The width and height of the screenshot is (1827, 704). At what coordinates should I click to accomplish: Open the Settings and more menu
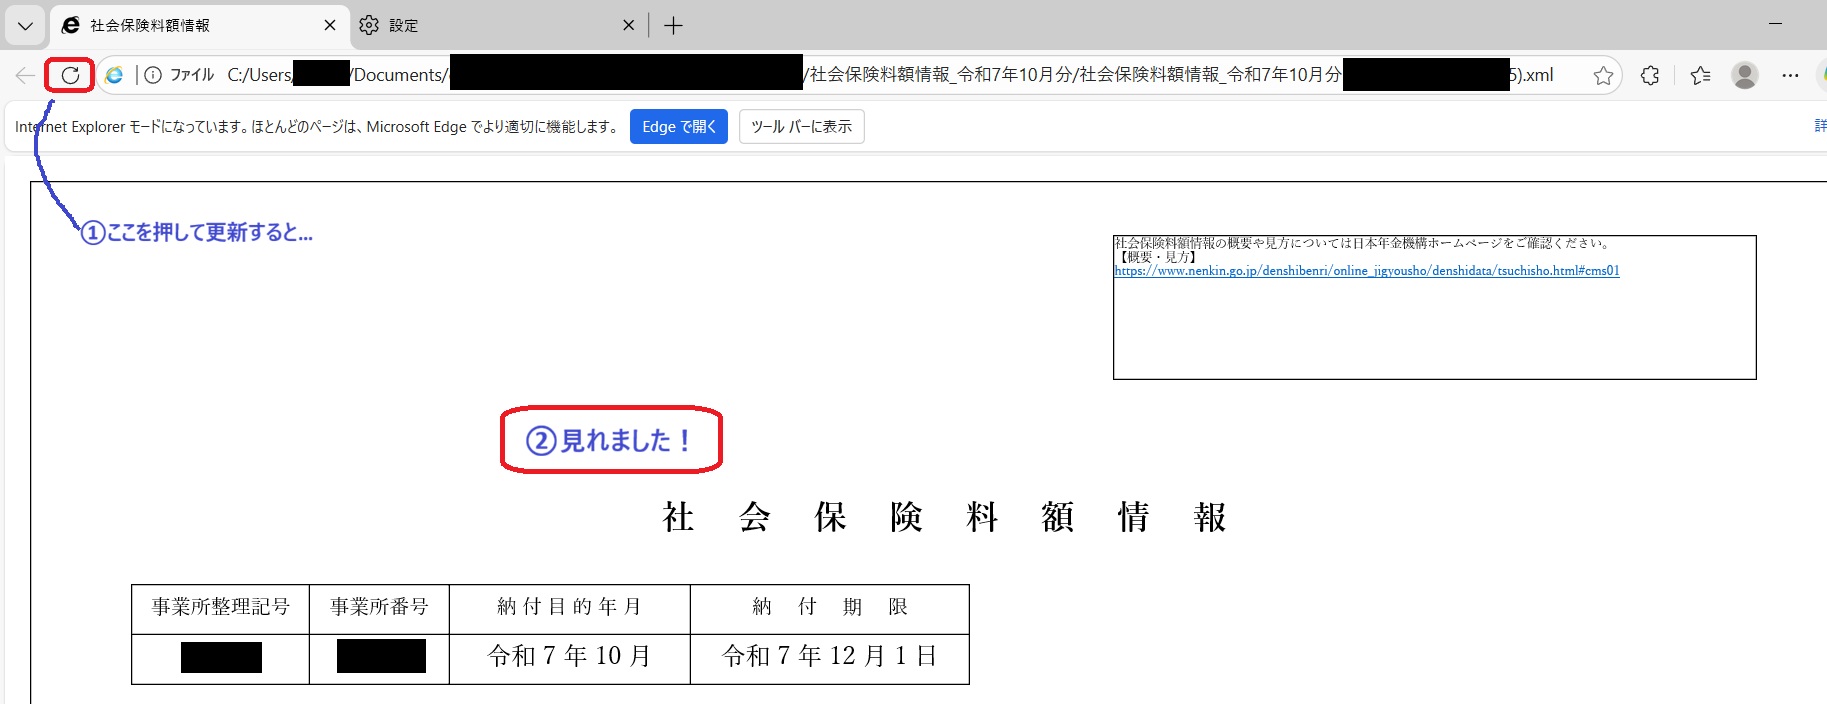(x=1790, y=76)
